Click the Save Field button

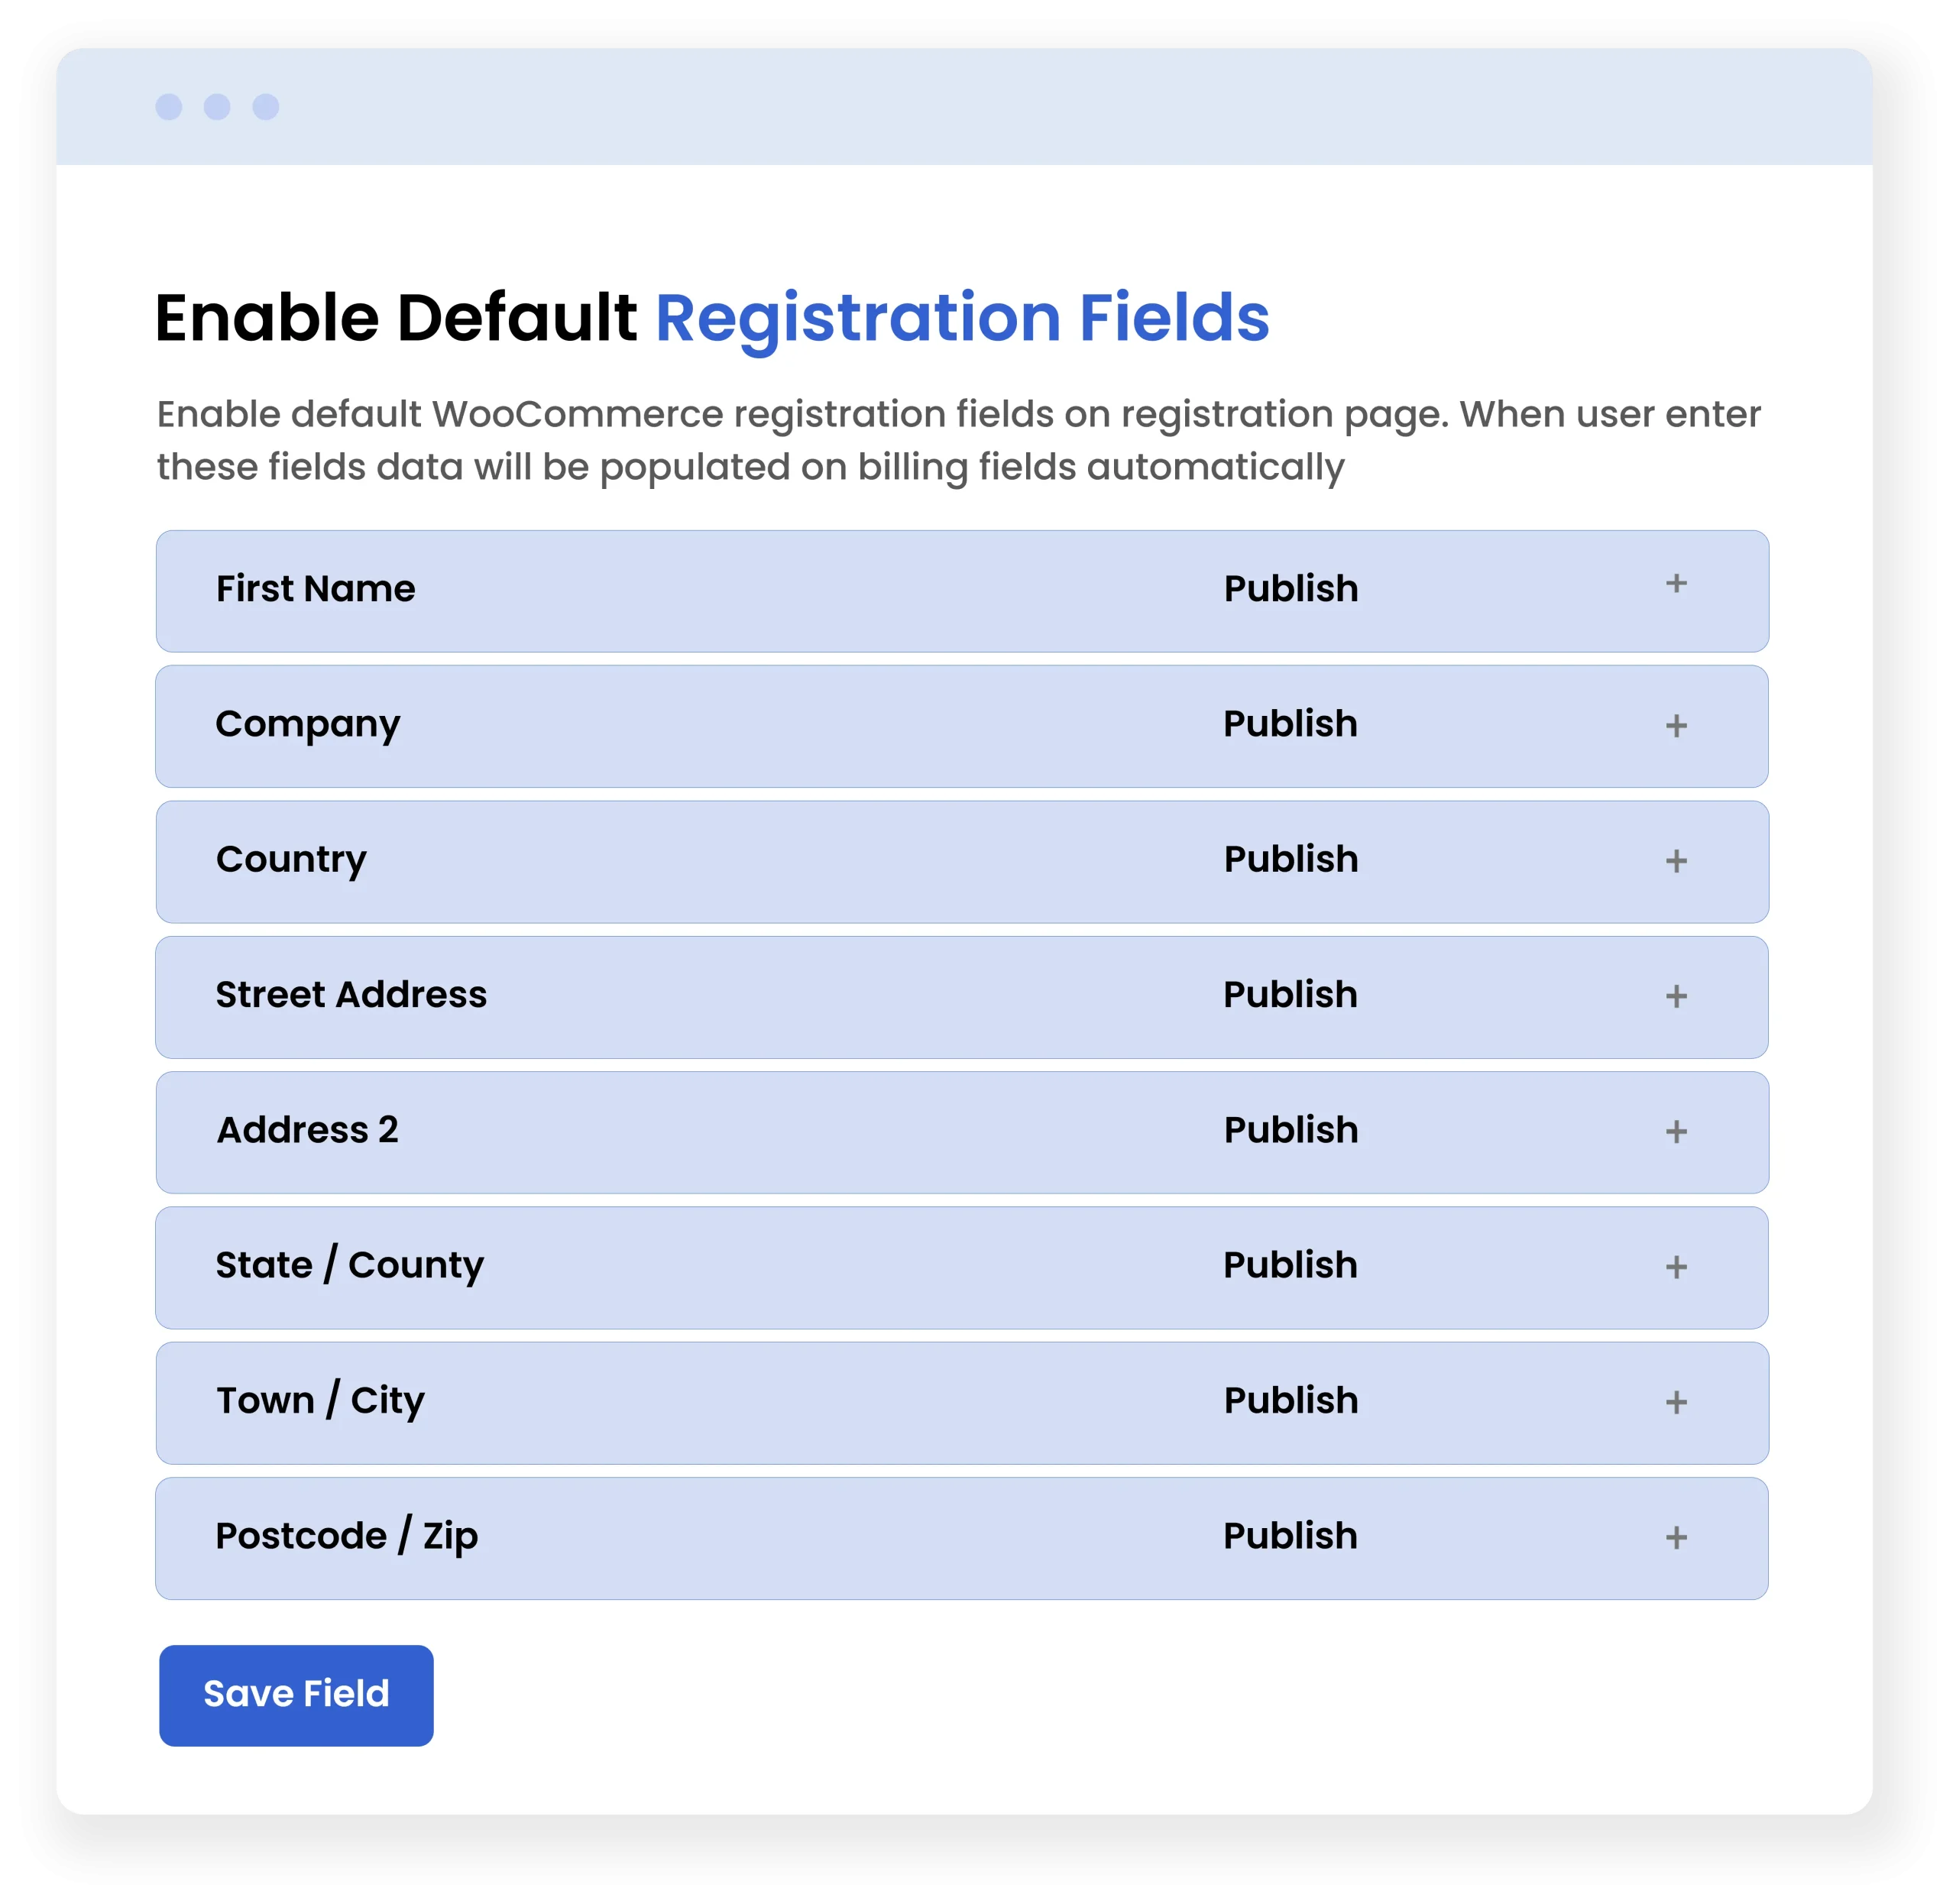pyautogui.click(x=296, y=1695)
